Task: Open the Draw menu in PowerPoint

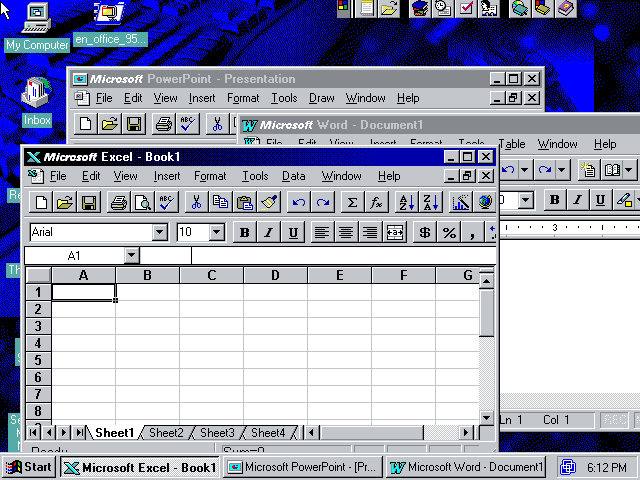Action: tap(322, 98)
